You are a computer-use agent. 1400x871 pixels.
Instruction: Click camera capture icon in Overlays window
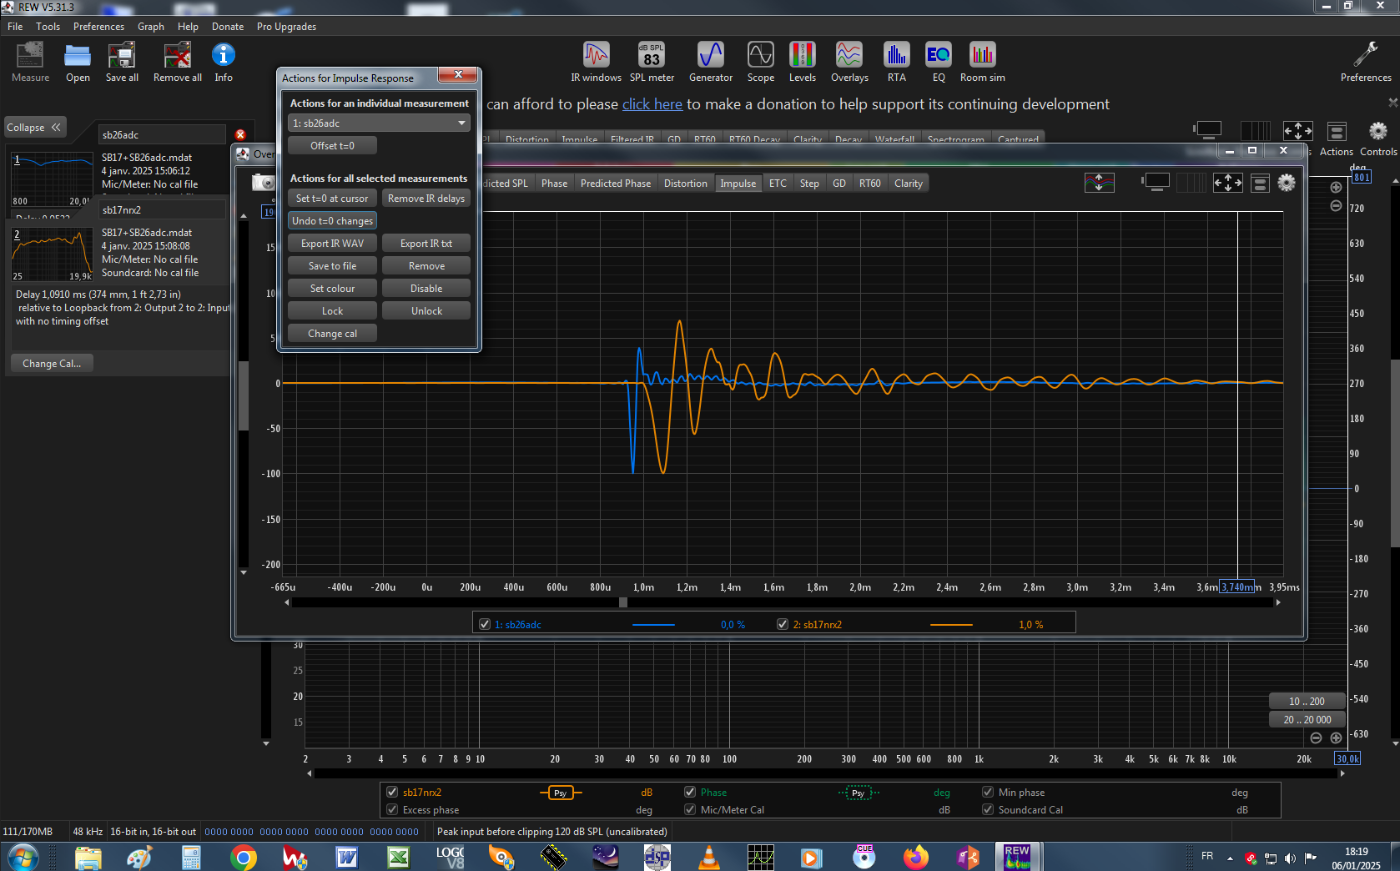click(263, 182)
